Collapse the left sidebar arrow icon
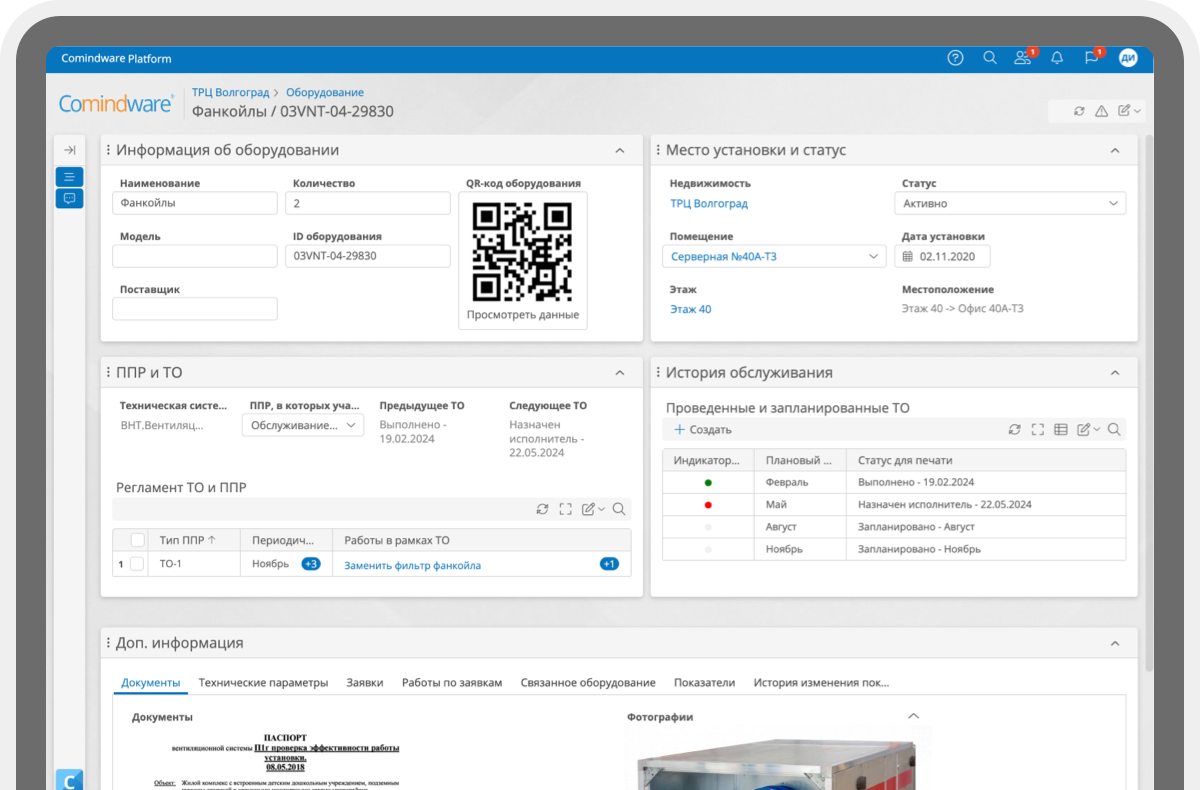 [x=69, y=150]
